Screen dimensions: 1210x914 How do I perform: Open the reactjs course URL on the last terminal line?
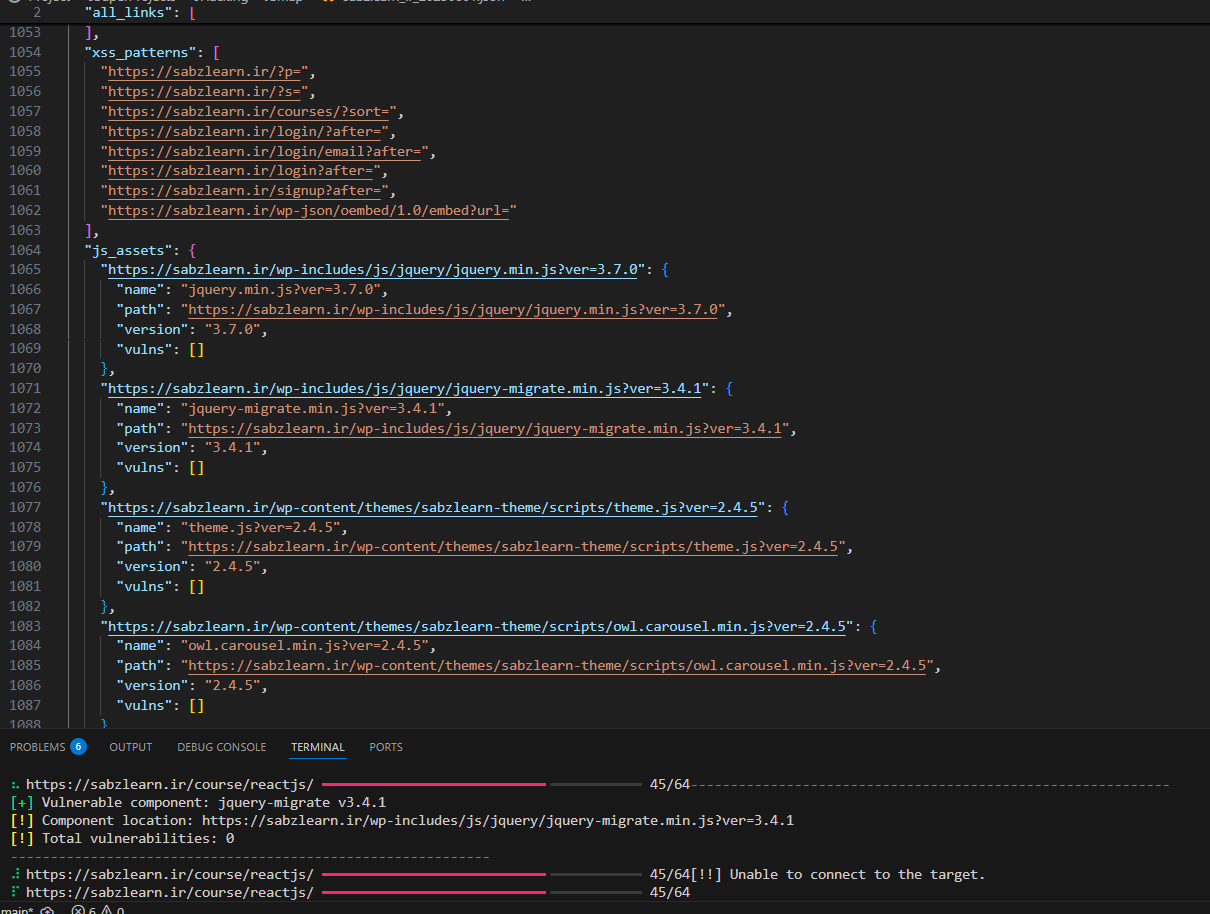pyautogui.click(x=170, y=893)
